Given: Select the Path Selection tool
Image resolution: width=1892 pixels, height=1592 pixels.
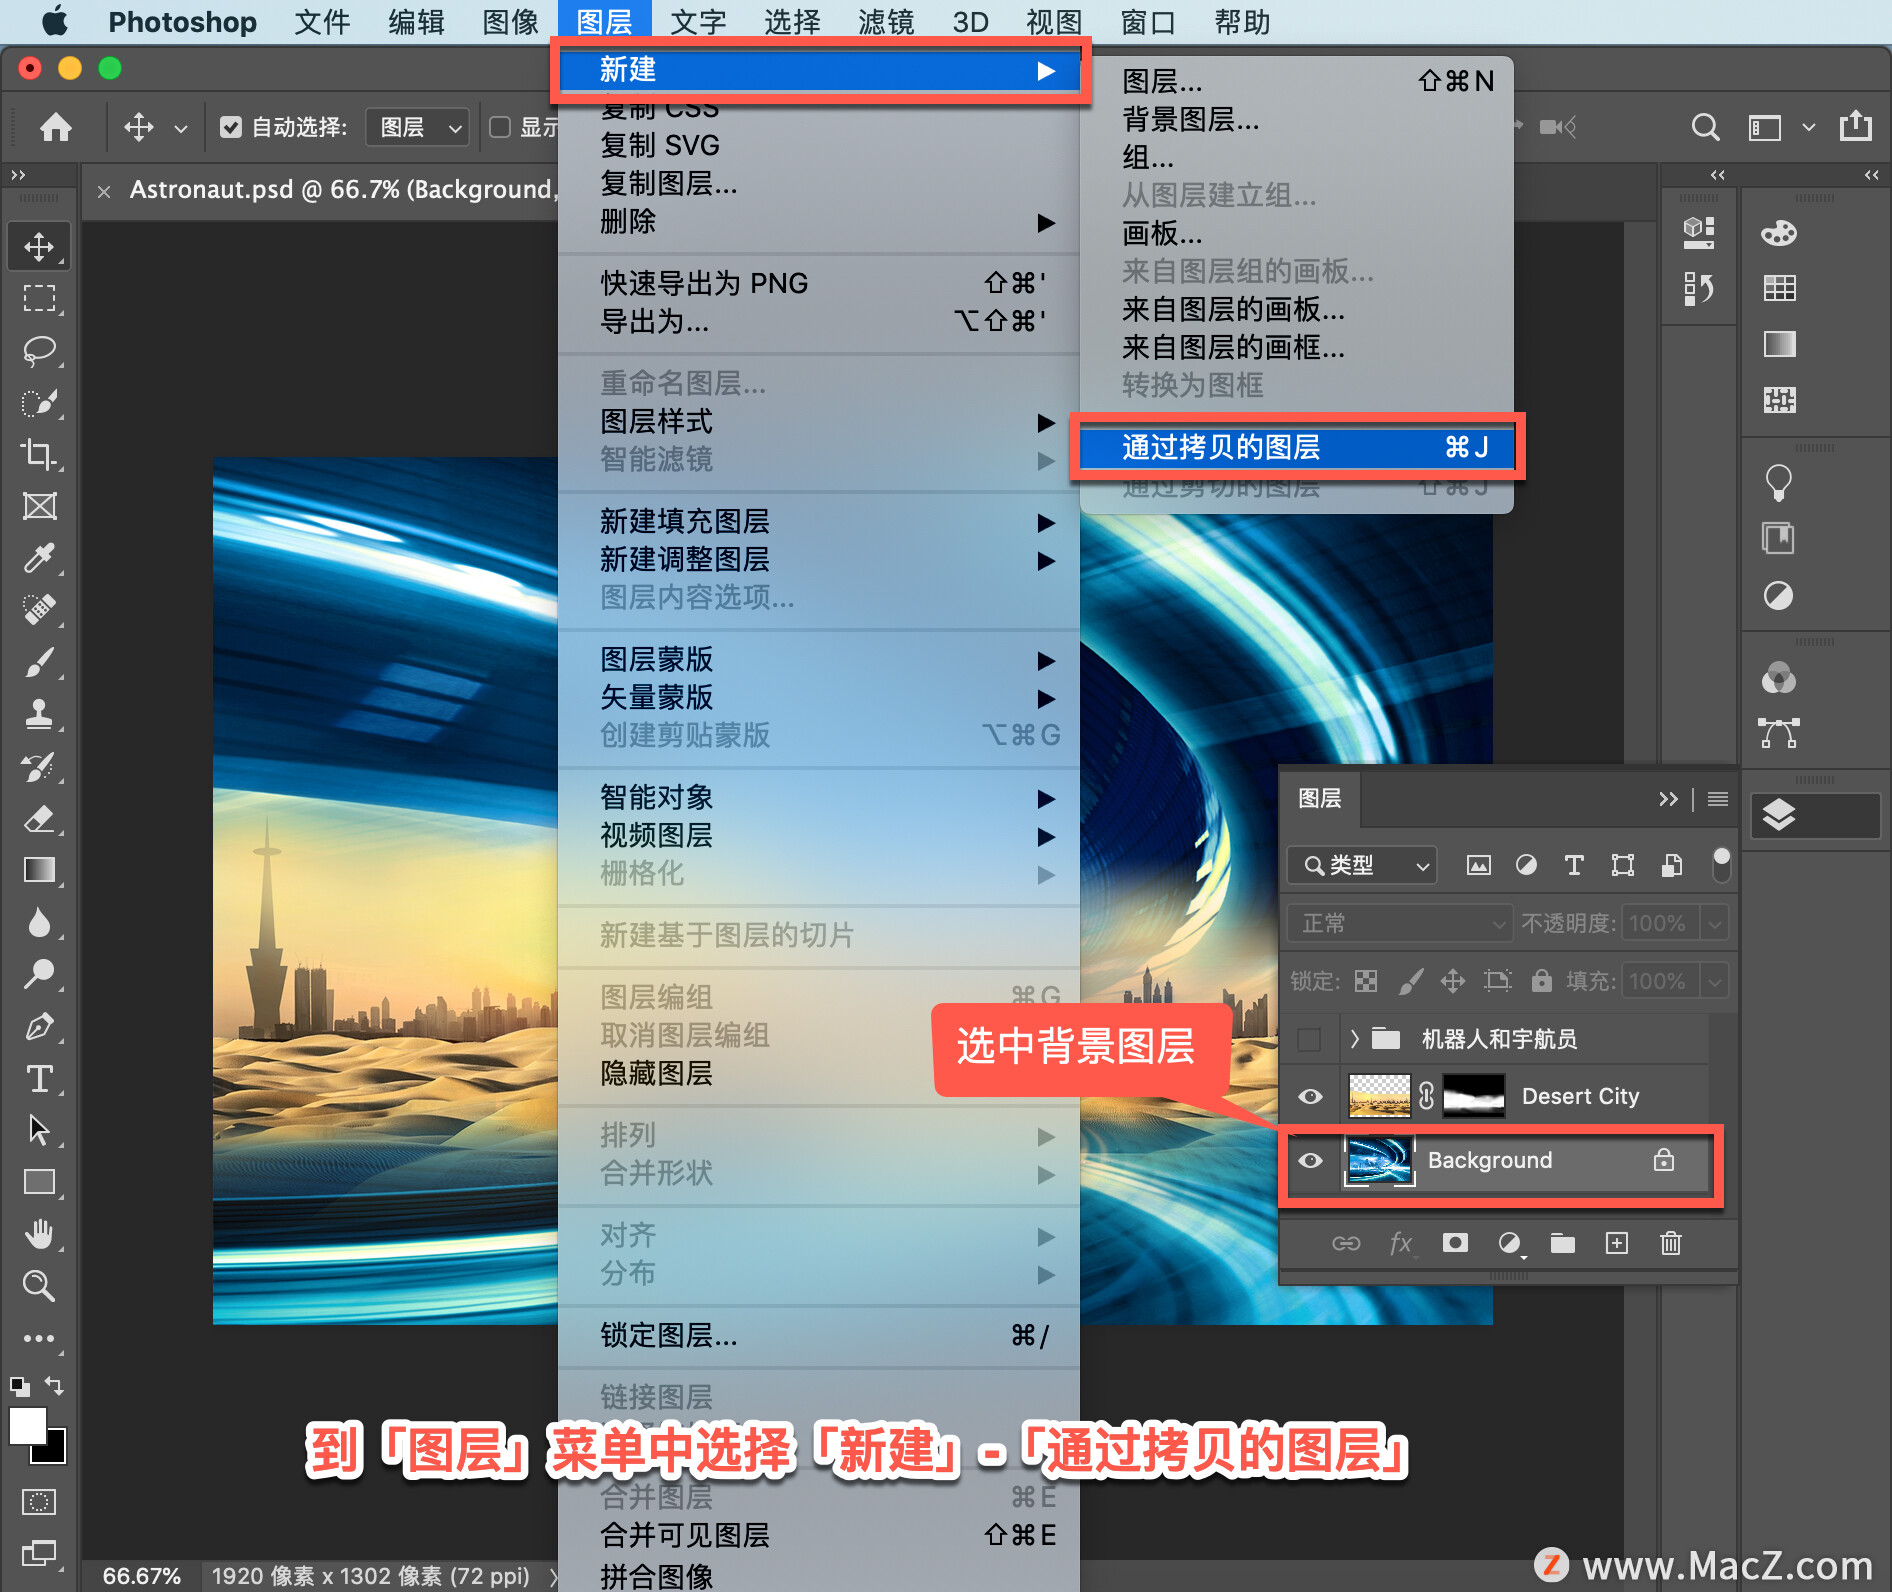Looking at the screenshot, I should click(x=39, y=1130).
